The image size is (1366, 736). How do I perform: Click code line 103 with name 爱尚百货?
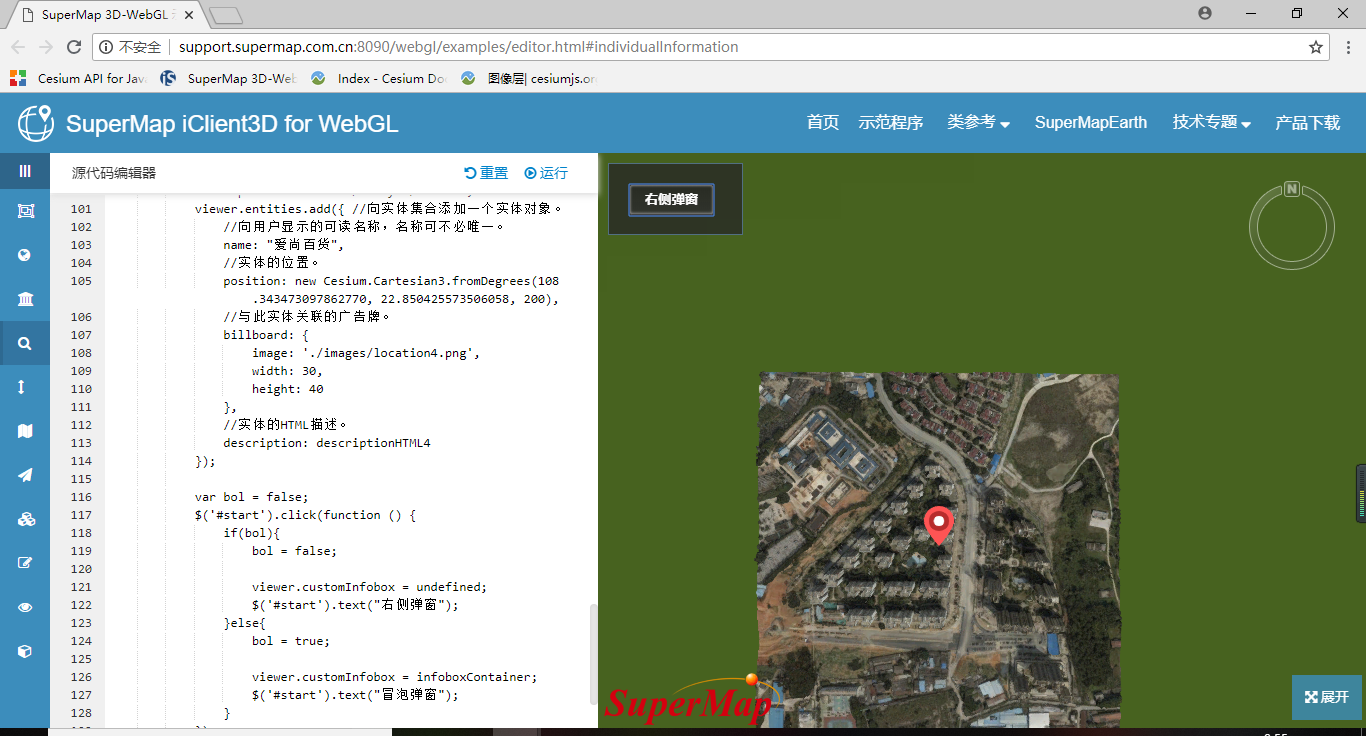point(284,245)
